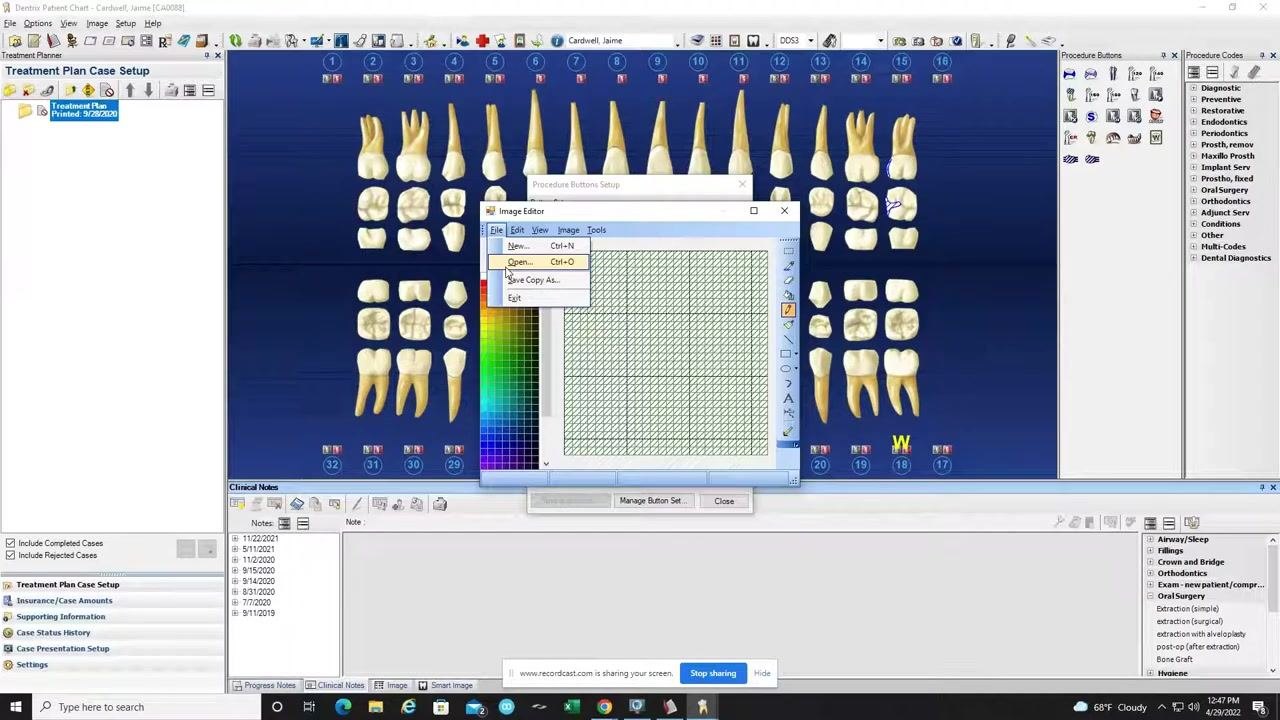Collapse the Oral Surgery note templates group
The height and width of the screenshot is (720, 1280).
click(1150, 596)
